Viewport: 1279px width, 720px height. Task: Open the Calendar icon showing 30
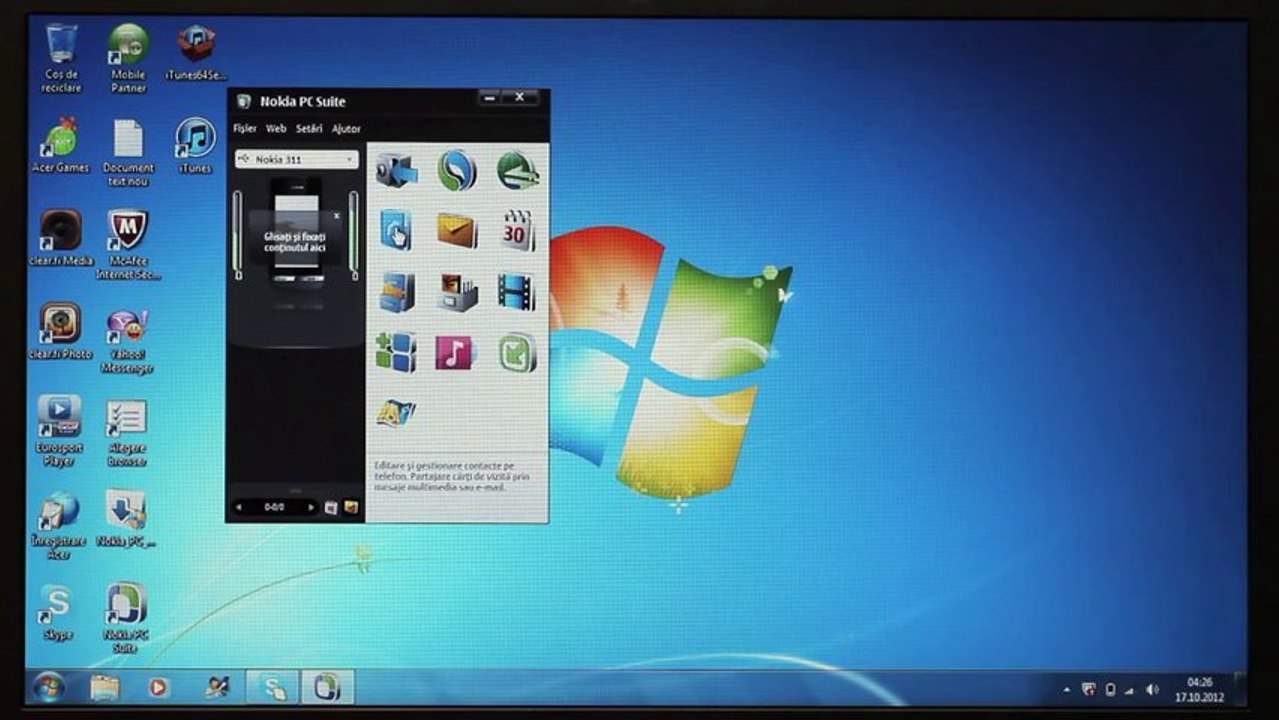click(x=518, y=231)
